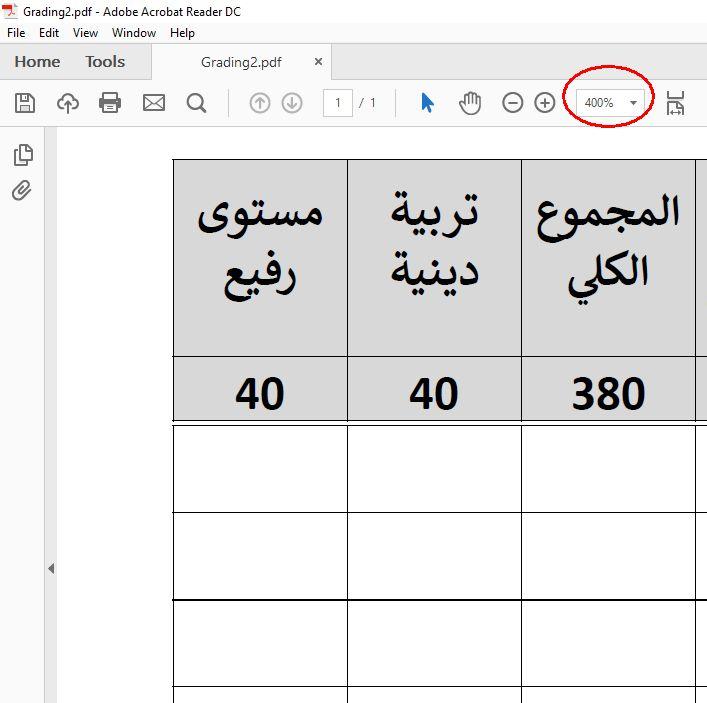707x703 pixels.
Task: Select the Hand pan tool
Action: pos(470,103)
